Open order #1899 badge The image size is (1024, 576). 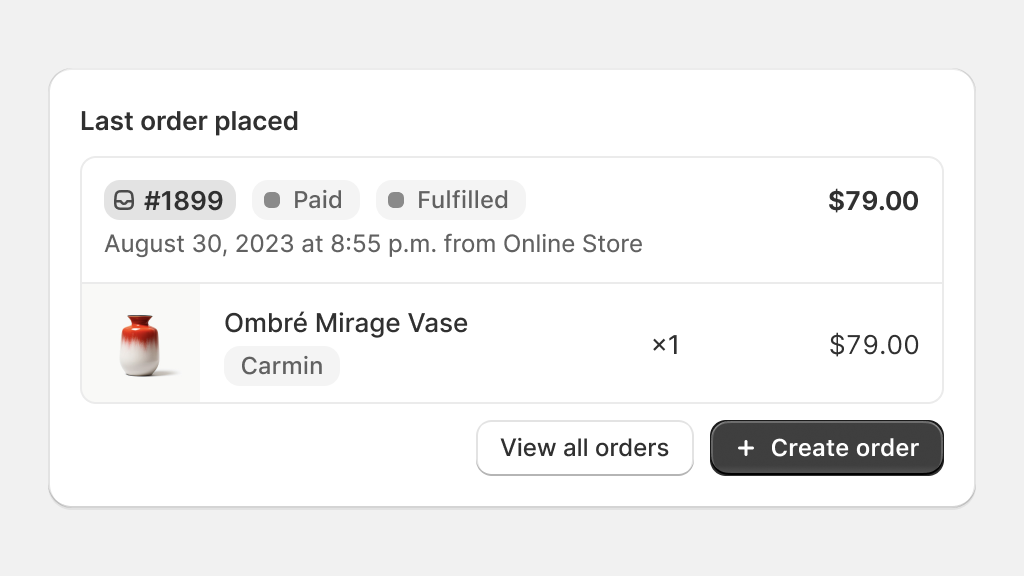(170, 200)
